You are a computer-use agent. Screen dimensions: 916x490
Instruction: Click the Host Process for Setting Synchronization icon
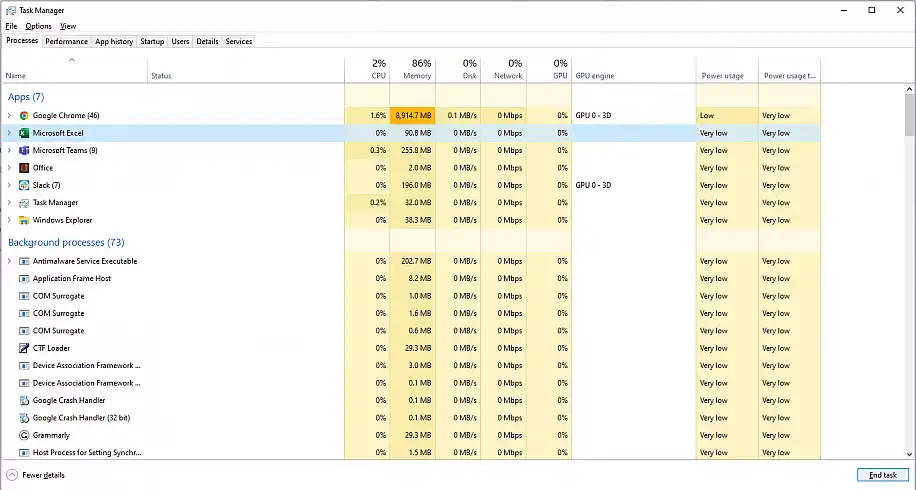24,453
